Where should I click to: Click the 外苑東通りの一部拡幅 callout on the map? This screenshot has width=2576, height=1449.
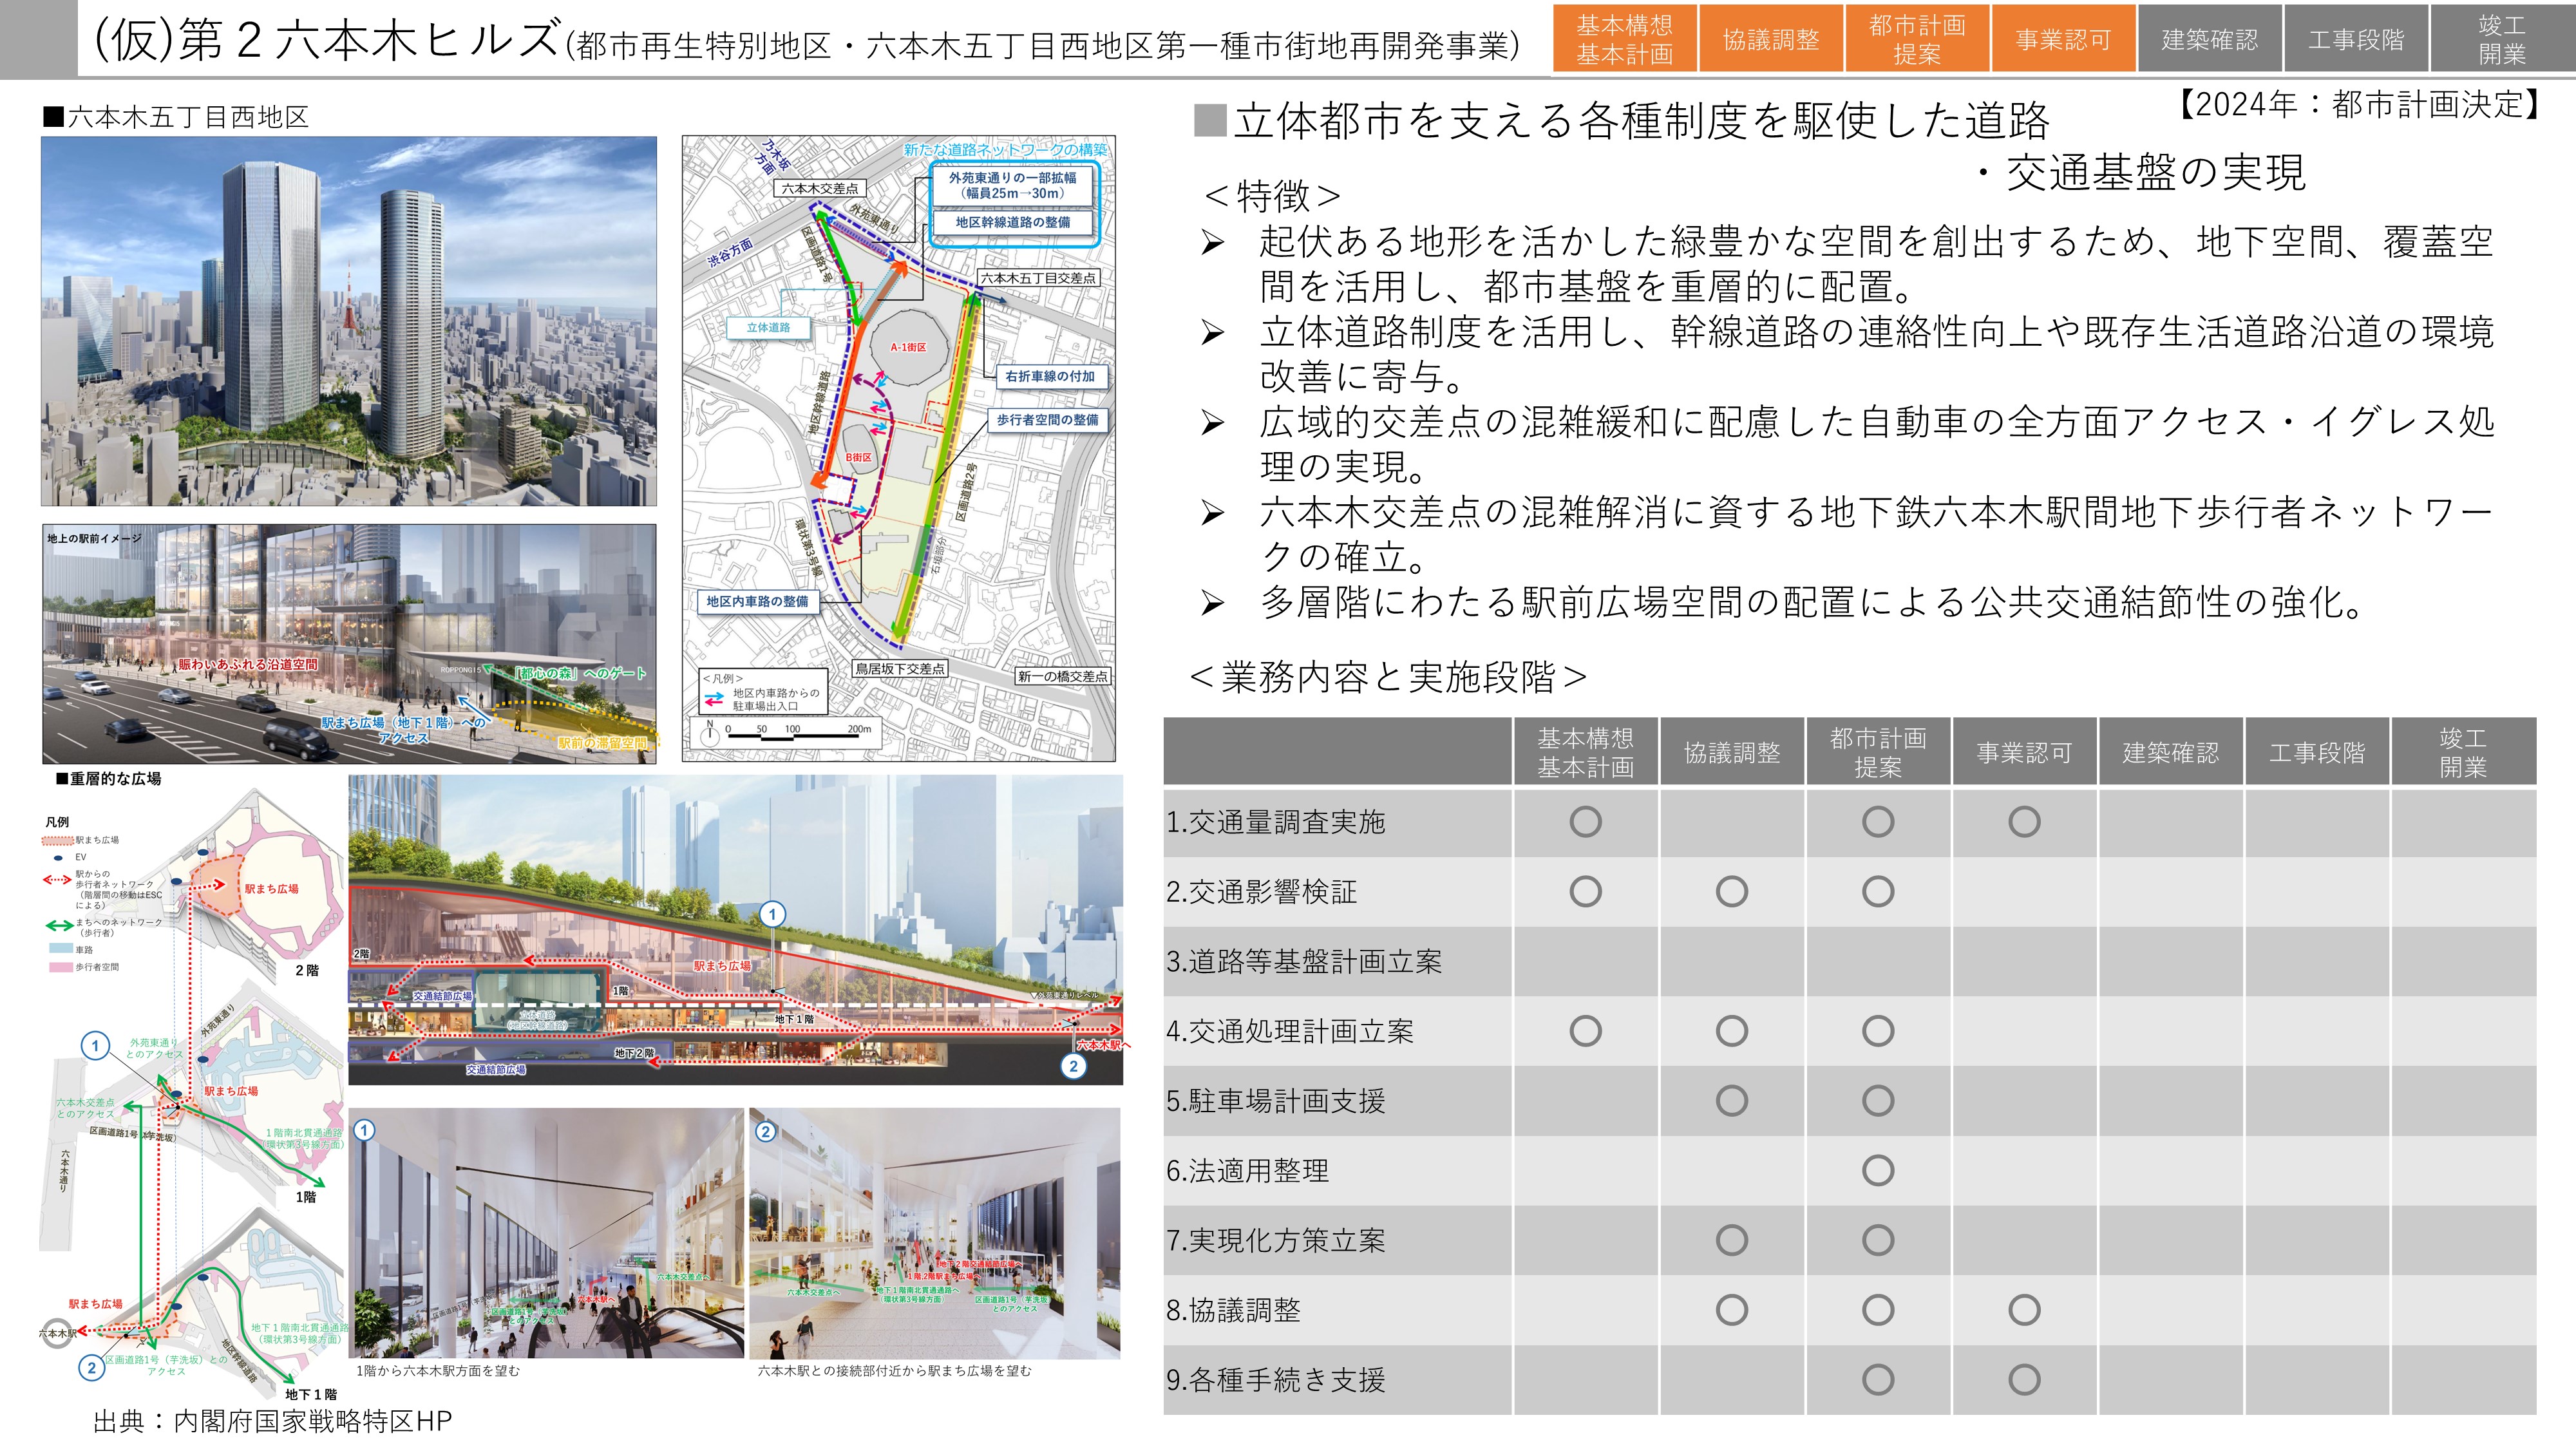tap(1012, 185)
